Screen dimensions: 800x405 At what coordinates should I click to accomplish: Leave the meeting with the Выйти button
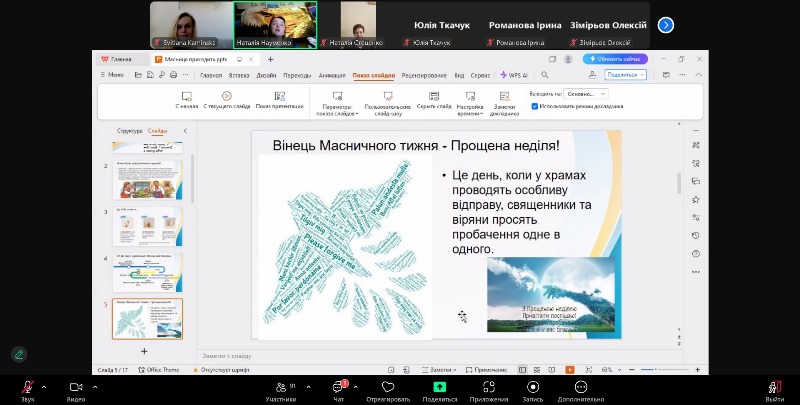[773, 387]
